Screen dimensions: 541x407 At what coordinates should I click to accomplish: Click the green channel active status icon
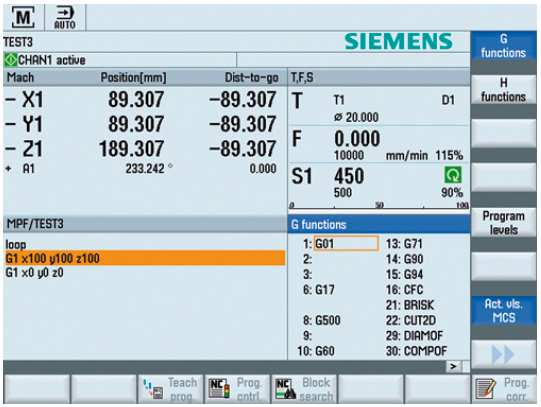click(x=10, y=60)
